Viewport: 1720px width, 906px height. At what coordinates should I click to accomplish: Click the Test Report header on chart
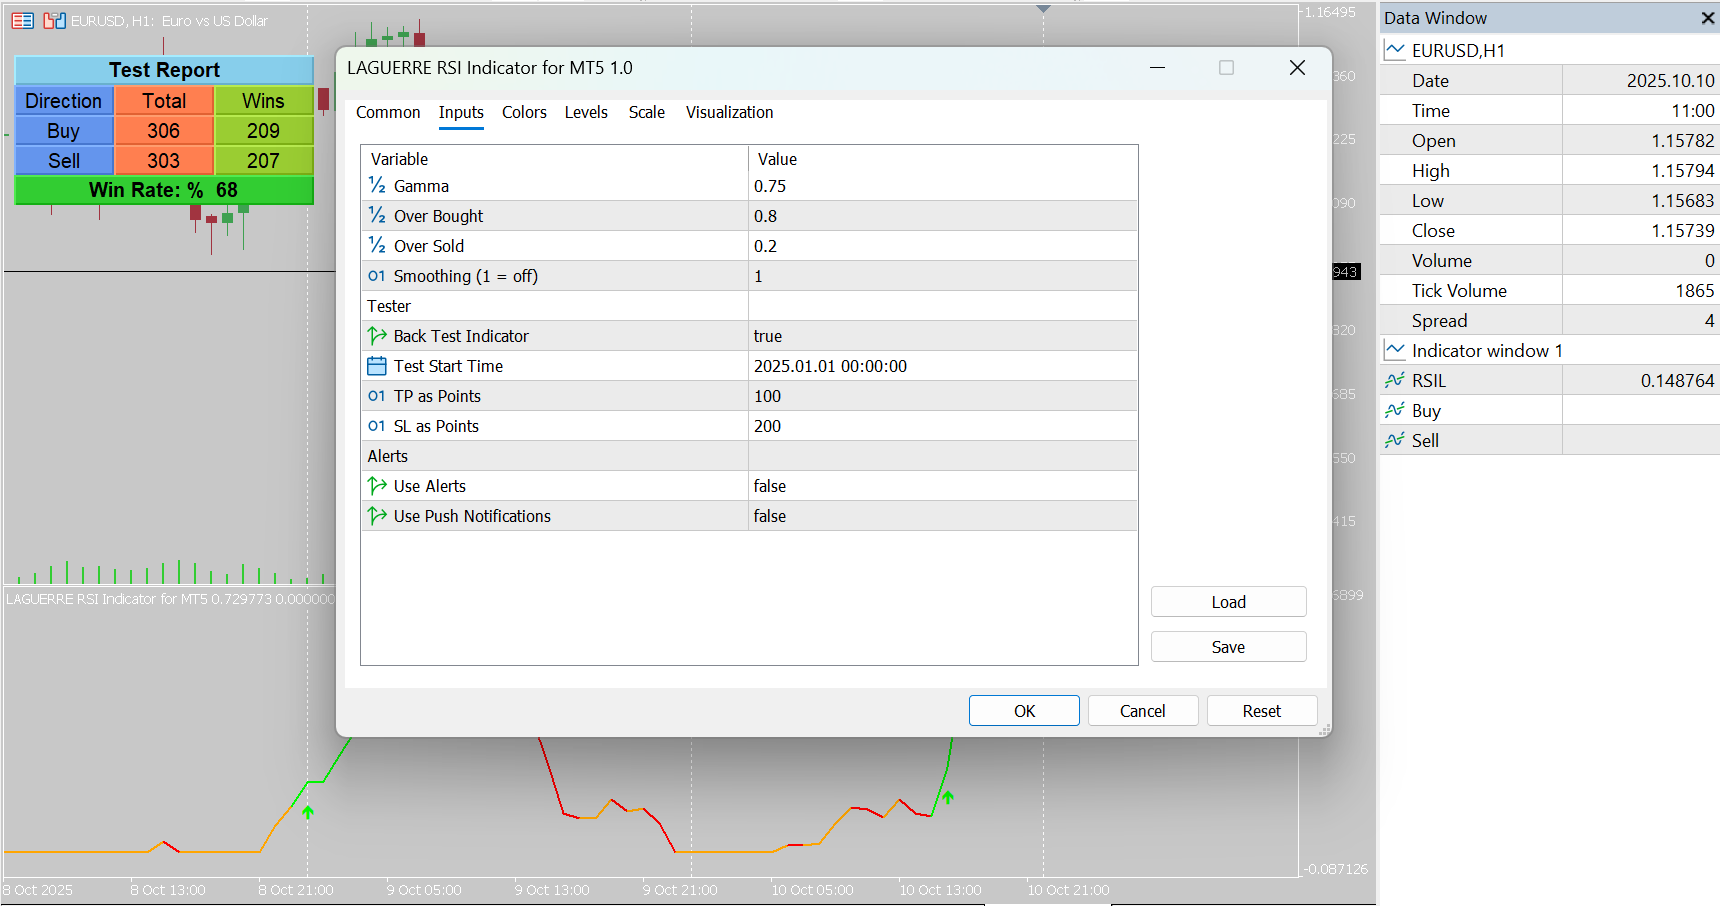click(164, 70)
